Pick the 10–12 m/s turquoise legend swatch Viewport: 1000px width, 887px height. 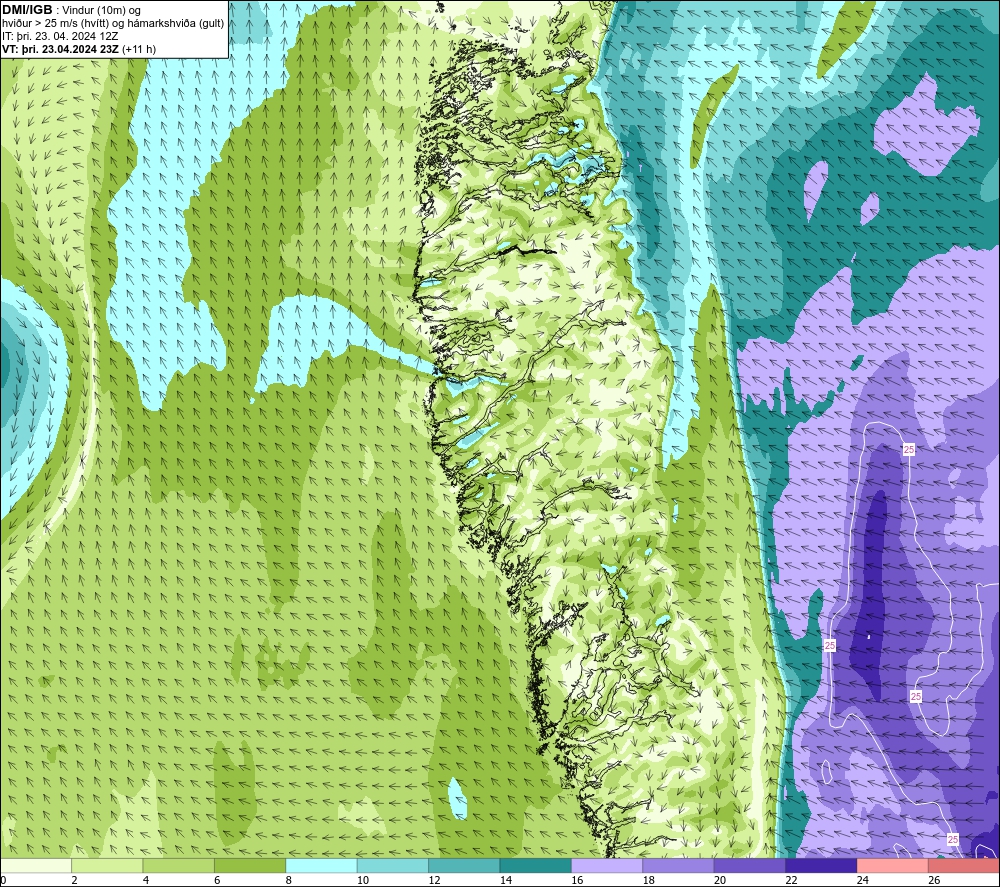393,865
